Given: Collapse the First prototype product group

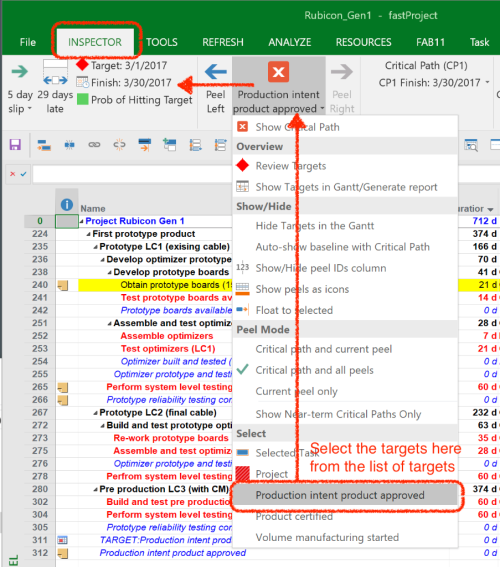Looking at the screenshot, I should [x=89, y=234].
